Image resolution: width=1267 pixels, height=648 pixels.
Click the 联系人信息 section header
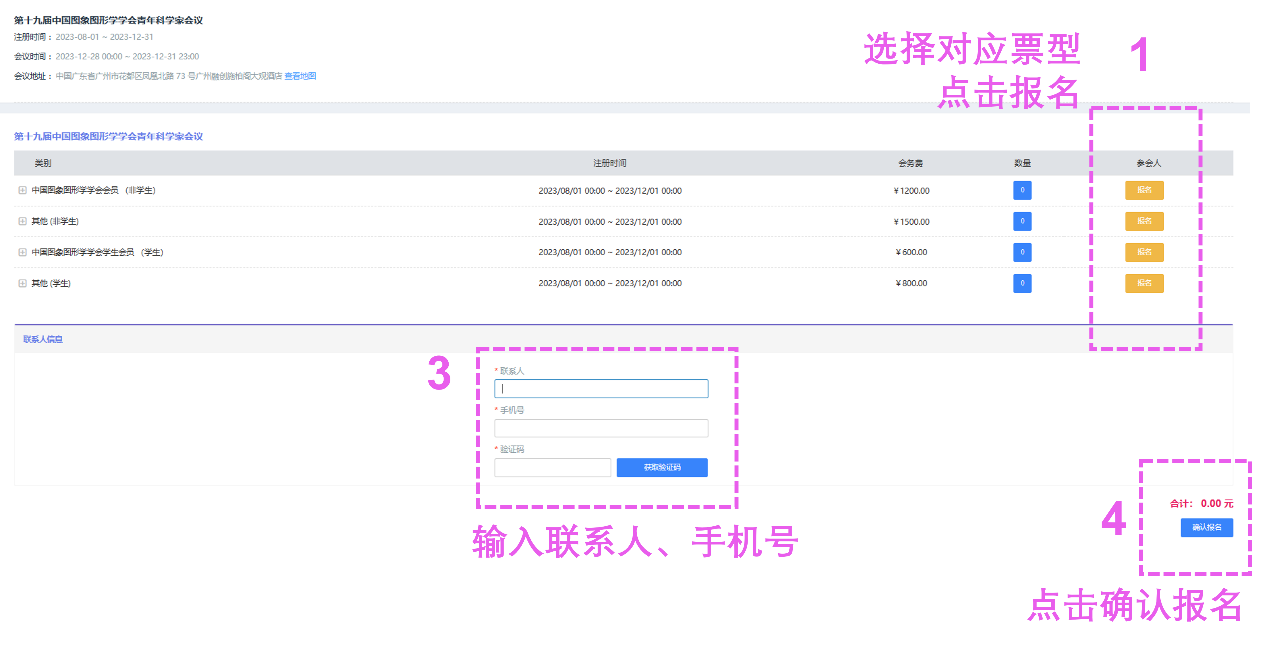(43, 339)
